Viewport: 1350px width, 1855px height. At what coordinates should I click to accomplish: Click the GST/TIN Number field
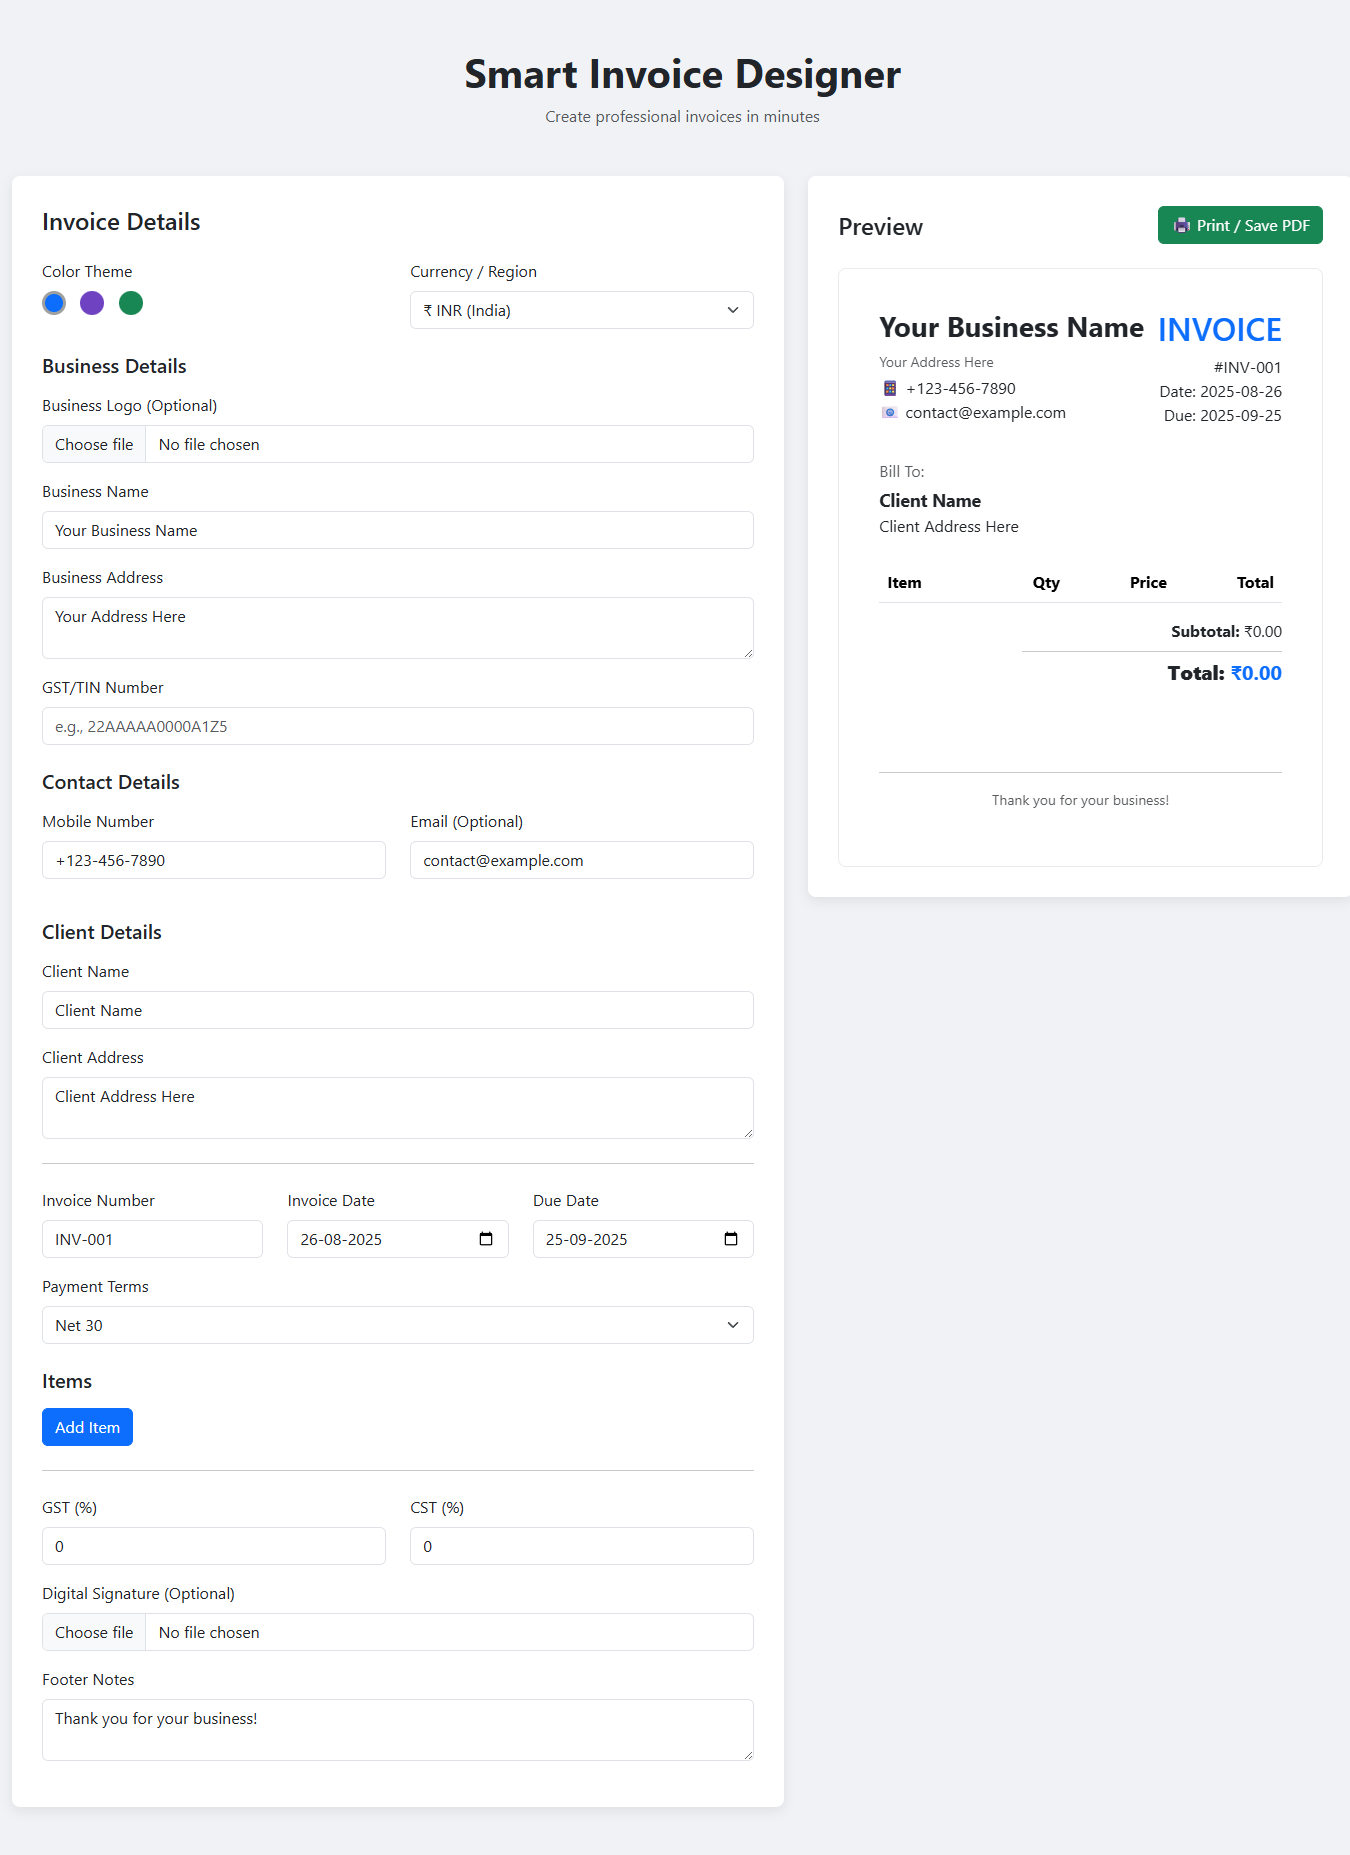coord(398,726)
